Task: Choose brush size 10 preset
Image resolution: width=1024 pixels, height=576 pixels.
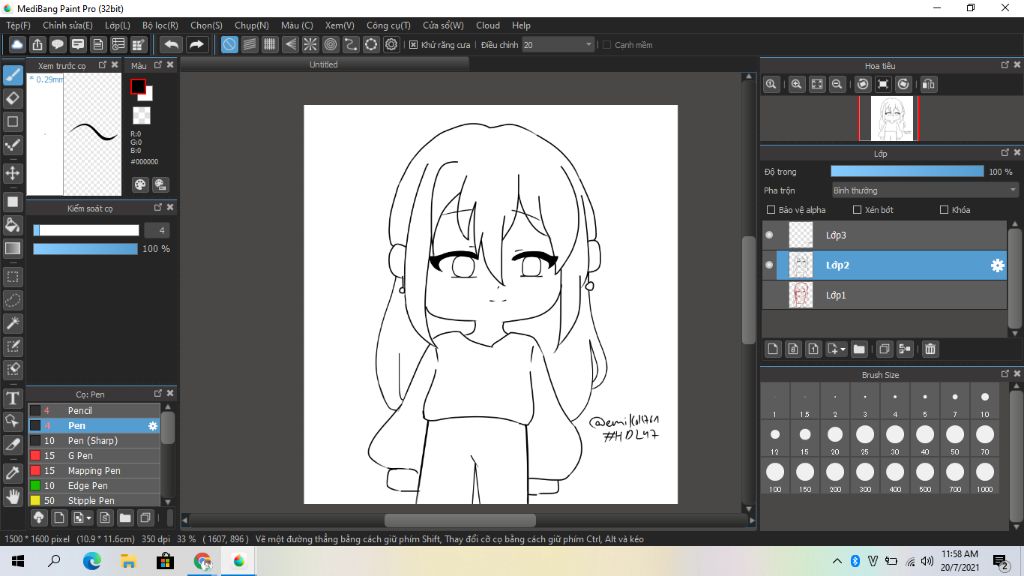Action: pos(985,401)
